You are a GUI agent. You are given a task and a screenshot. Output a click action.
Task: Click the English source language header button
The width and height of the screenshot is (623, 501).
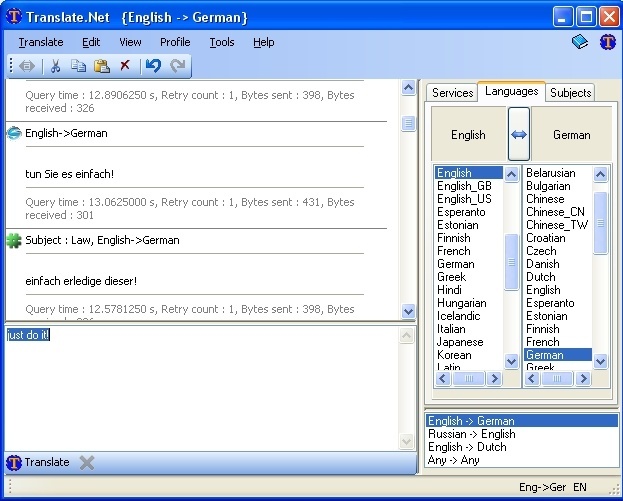tap(468, 134)
